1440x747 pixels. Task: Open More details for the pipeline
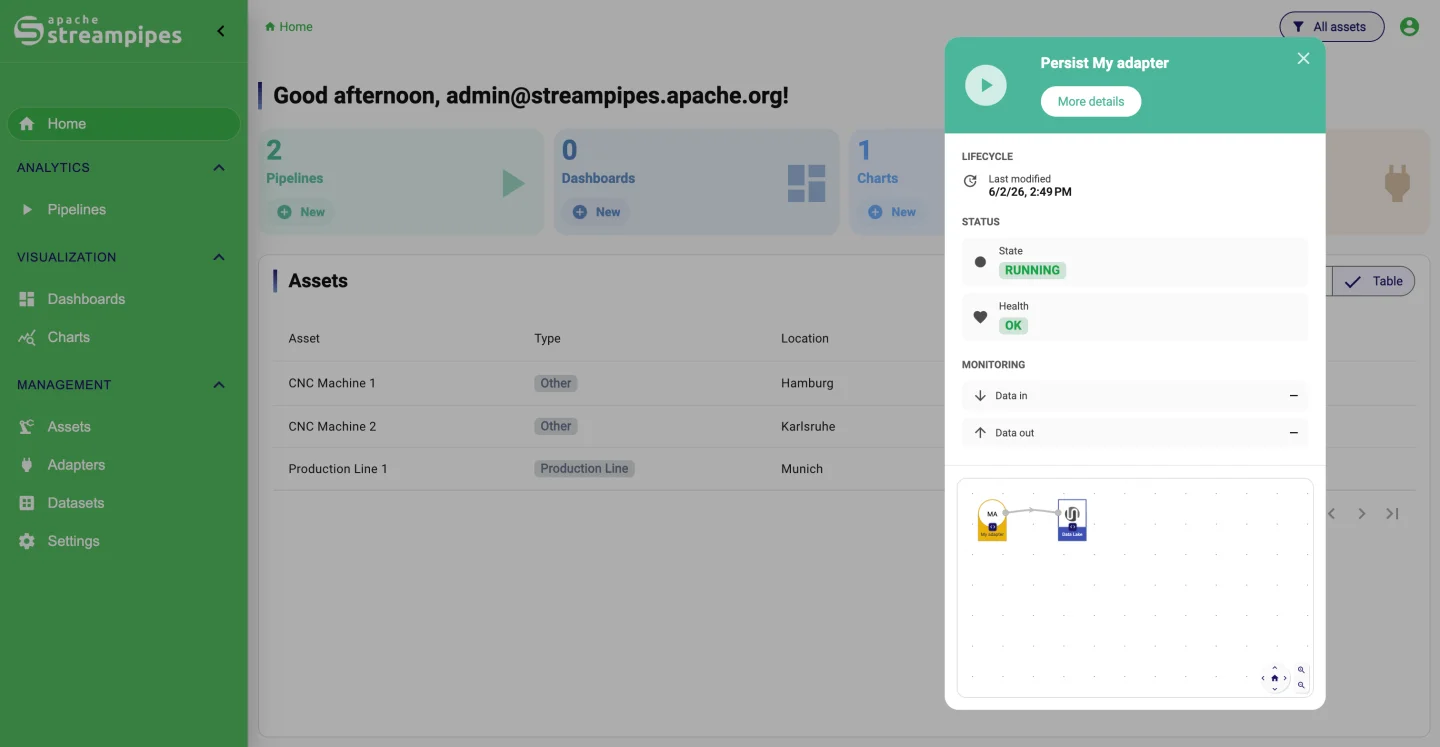[x=1091, y=101]
